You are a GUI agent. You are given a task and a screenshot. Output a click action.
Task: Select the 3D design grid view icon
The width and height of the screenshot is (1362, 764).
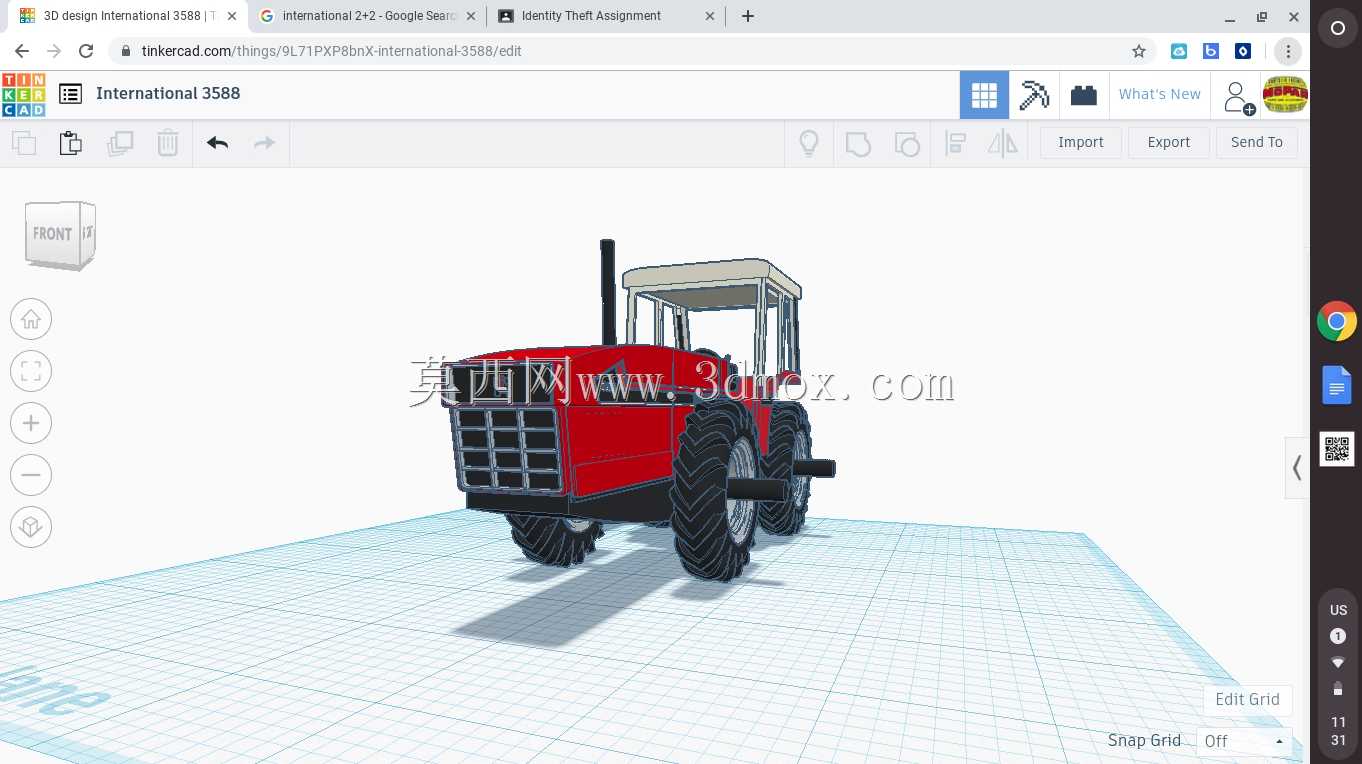[984, 95]
